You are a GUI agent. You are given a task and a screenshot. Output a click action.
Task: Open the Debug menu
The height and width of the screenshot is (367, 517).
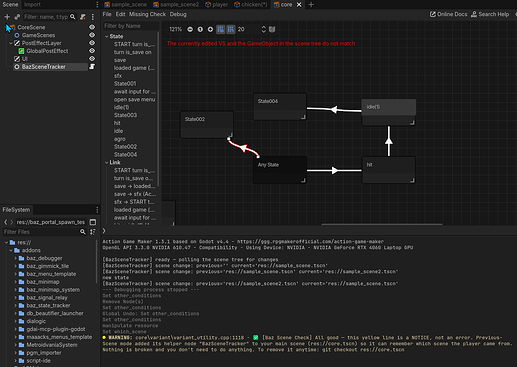(178, 14)
